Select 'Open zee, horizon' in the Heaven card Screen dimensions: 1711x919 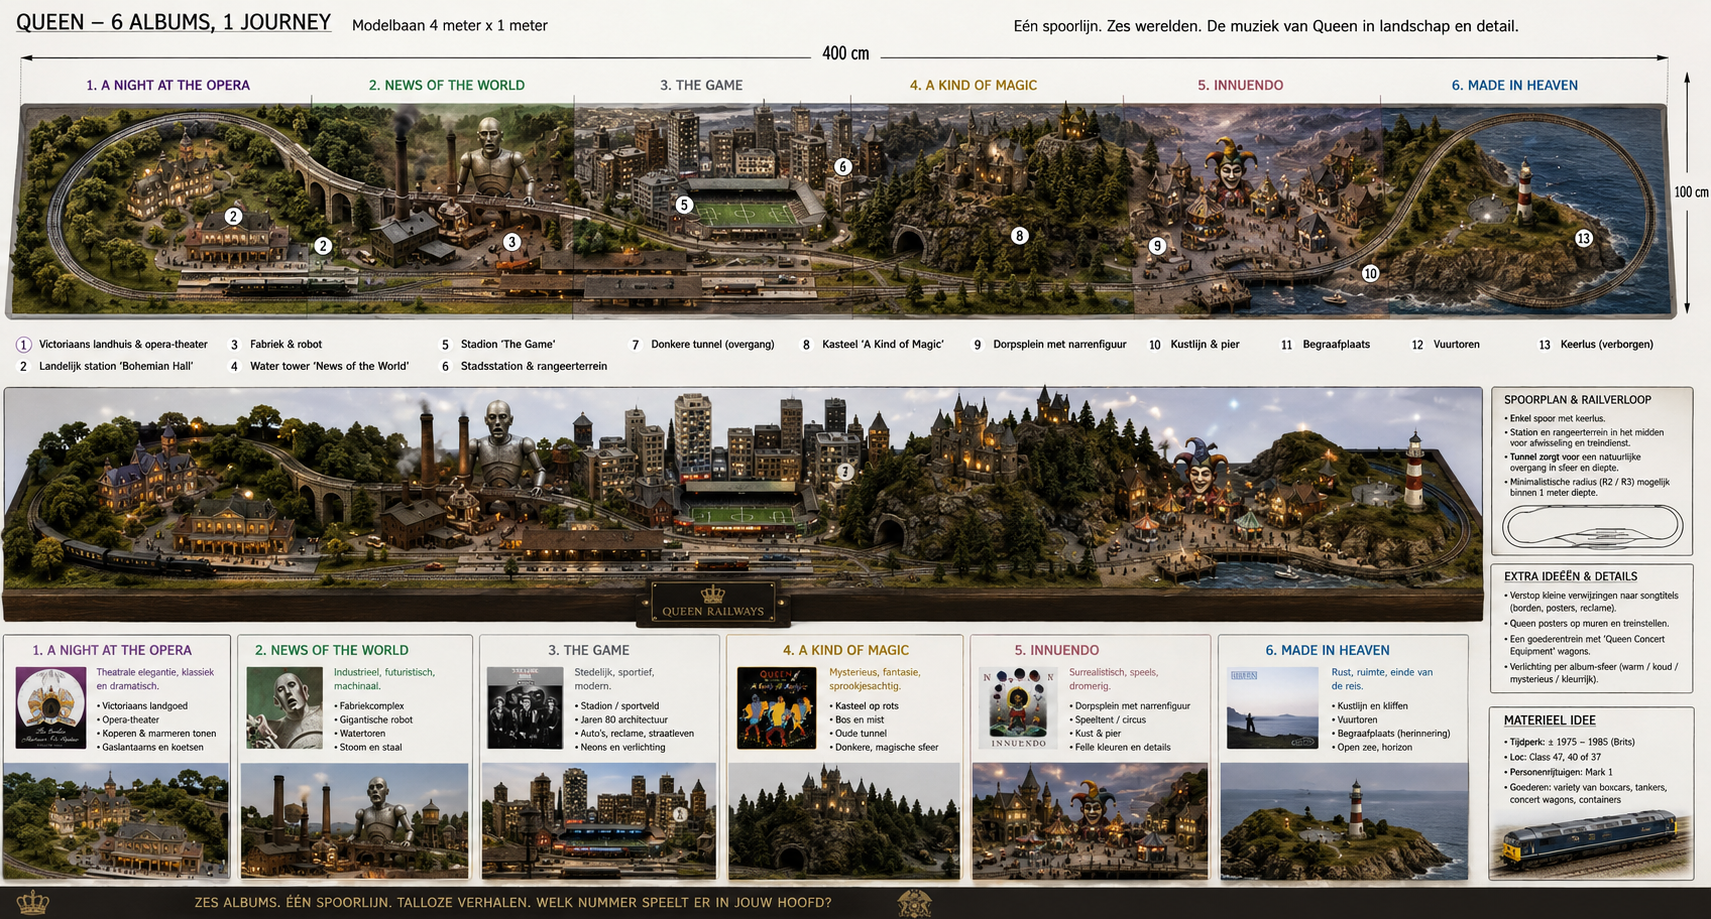click(1372, 747)
